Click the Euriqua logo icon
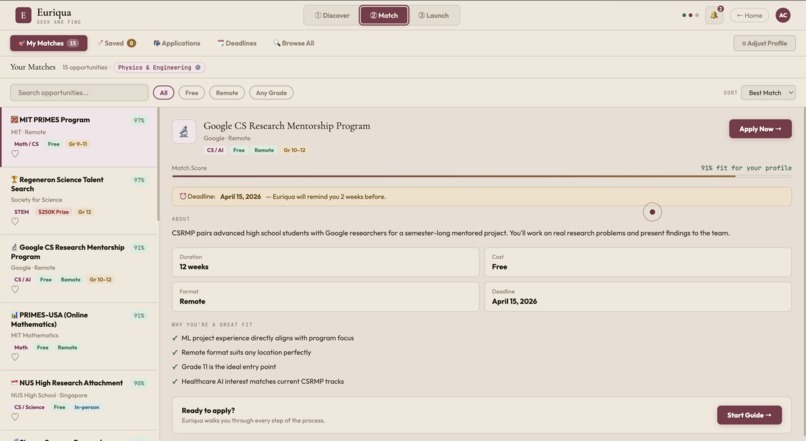The image size is (806, 441). (23, 15)
